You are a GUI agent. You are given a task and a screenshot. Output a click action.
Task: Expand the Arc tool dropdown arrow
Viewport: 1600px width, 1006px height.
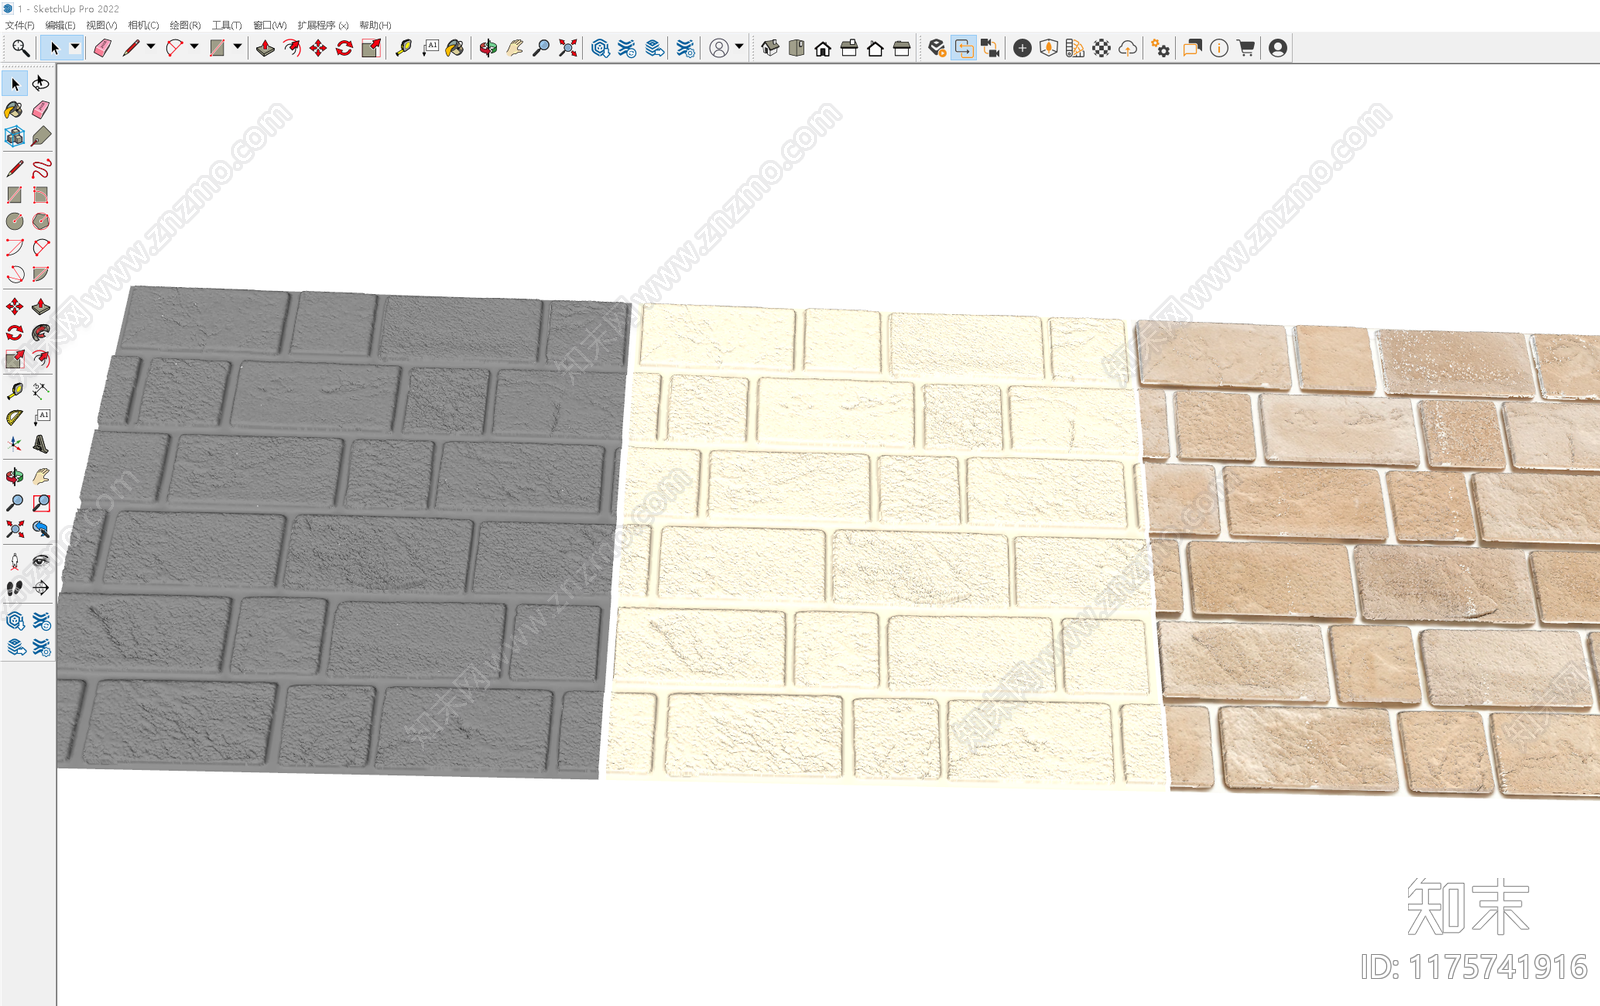194,47
